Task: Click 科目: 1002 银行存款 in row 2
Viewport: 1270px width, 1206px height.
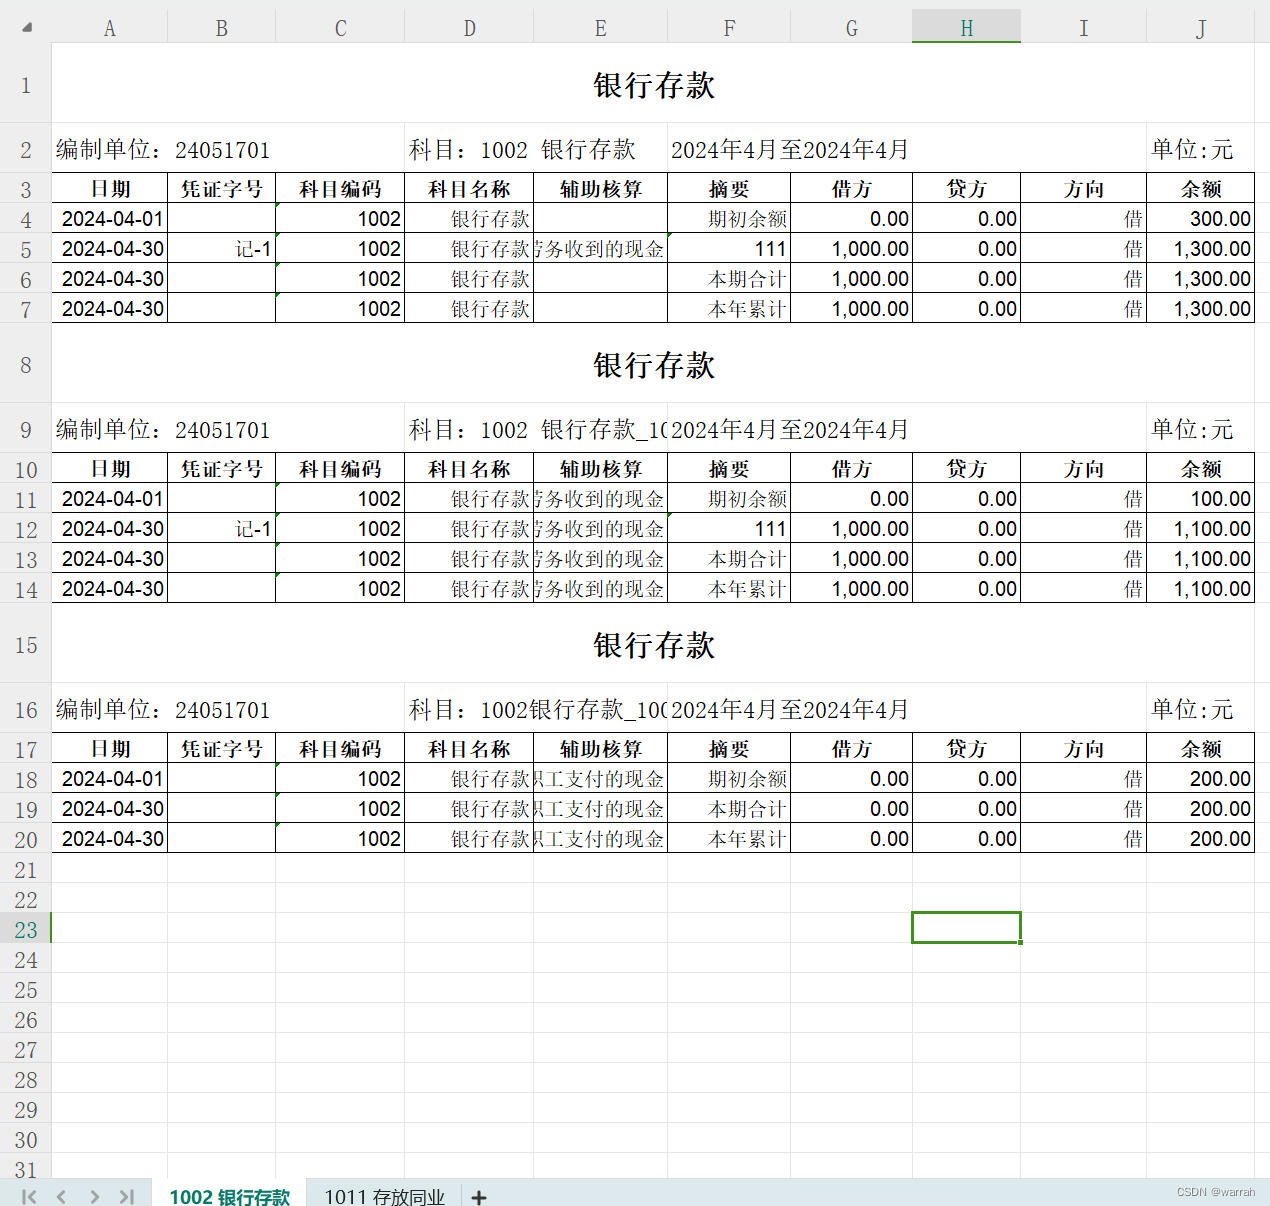Action: 522,150
